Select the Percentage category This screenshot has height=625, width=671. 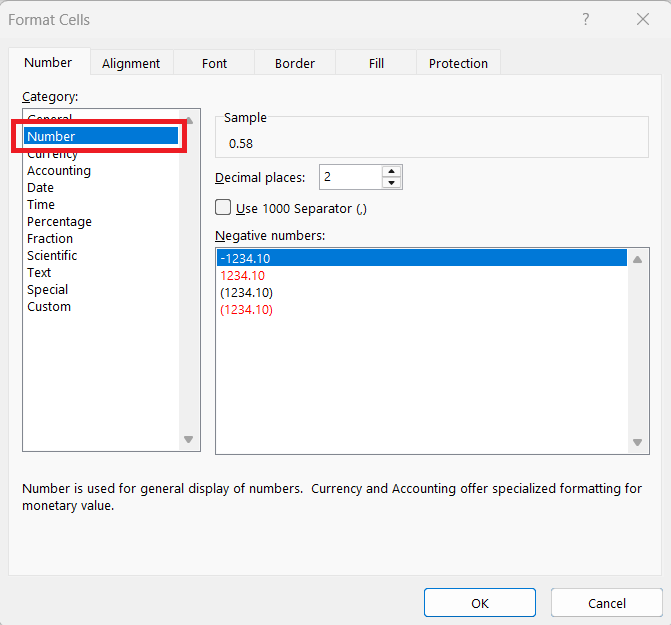click(101, 222)
